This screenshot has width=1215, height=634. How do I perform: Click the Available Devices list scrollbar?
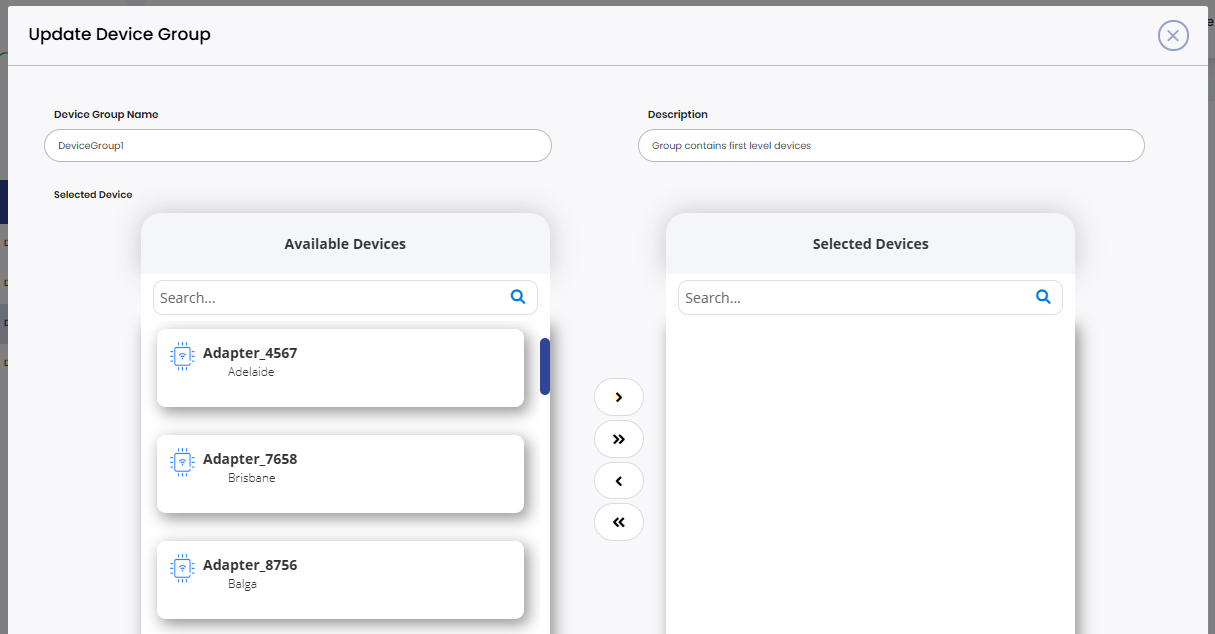pos(545,367)
